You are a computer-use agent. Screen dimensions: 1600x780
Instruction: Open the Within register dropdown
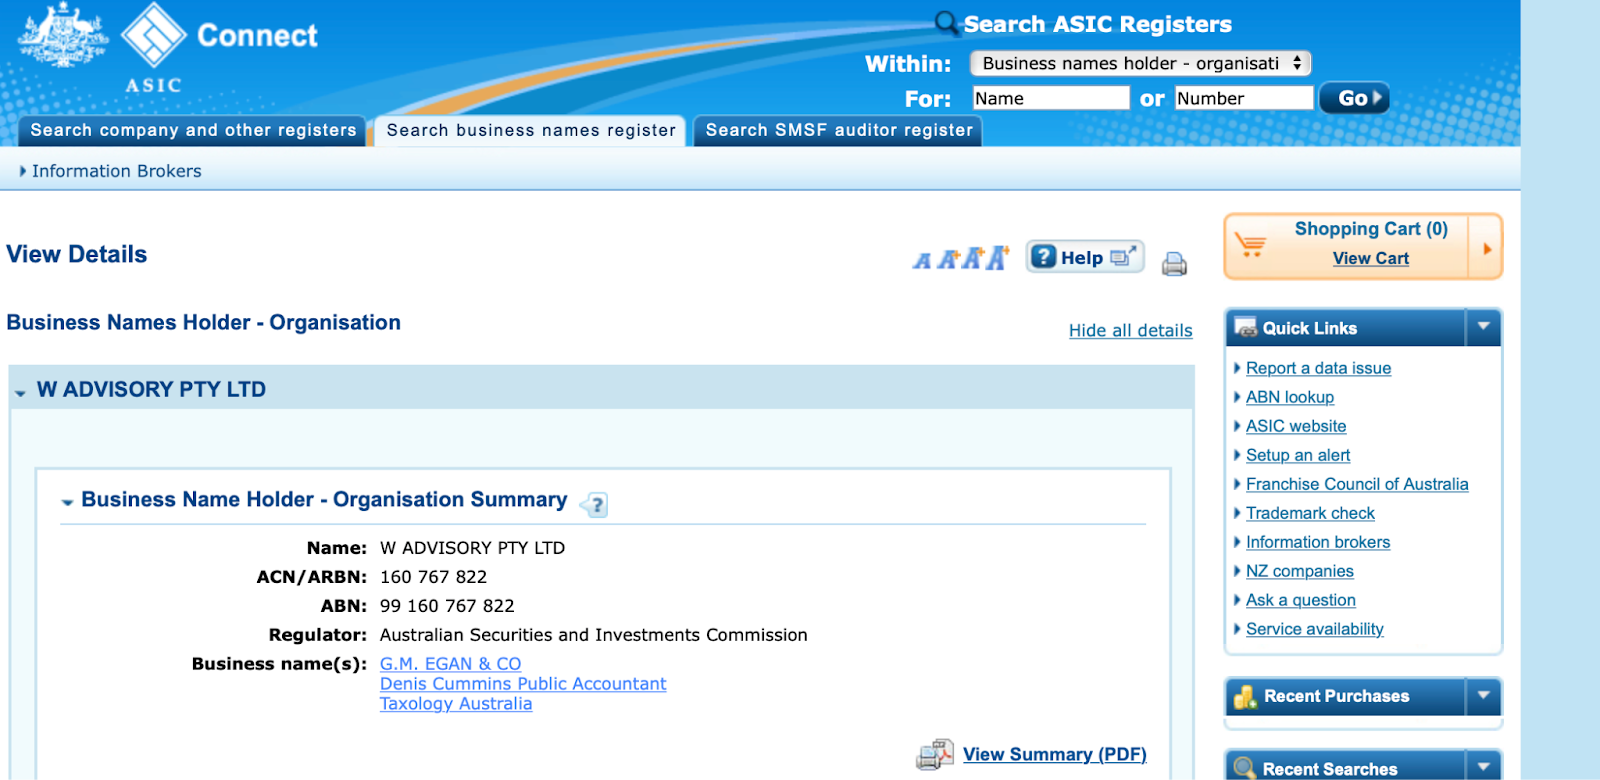pos(1140,63)
